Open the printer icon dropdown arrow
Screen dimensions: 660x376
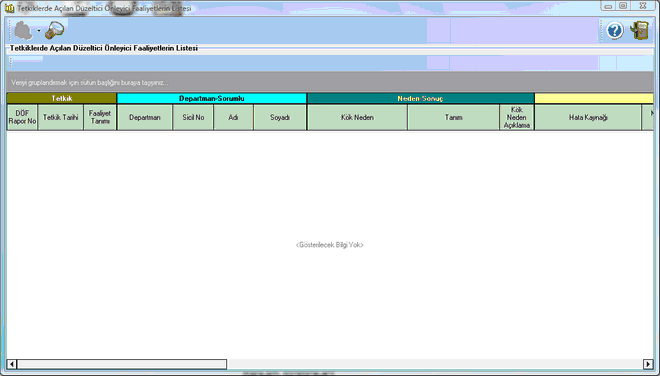point(39,31)
